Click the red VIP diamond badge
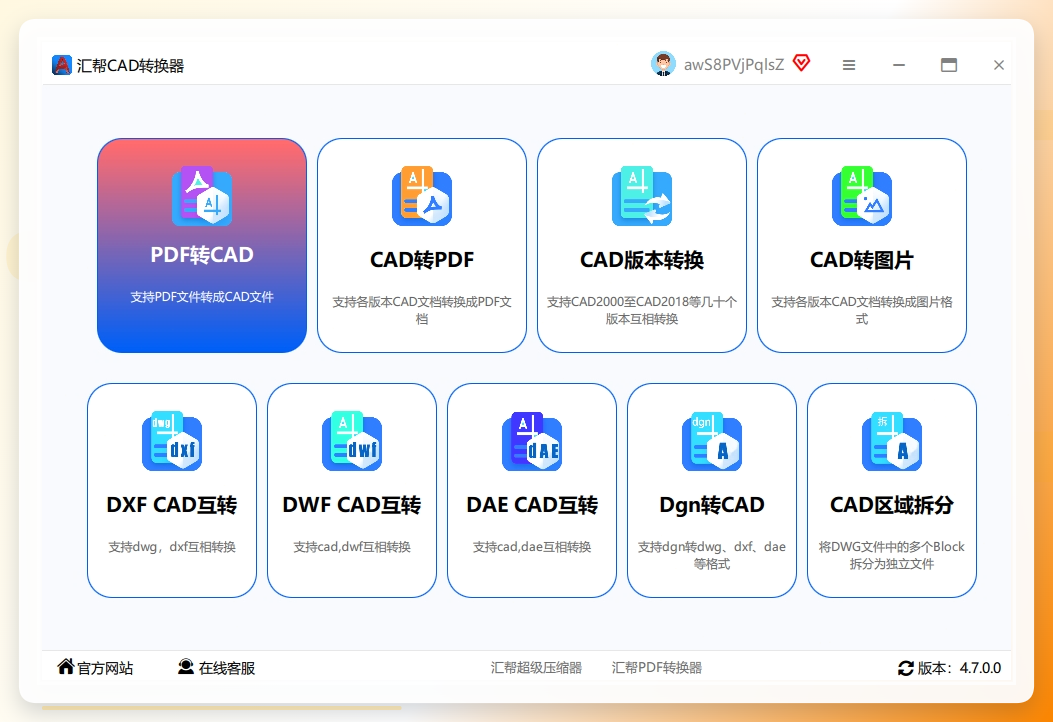 pyautogui.click(x=801, y=63)
